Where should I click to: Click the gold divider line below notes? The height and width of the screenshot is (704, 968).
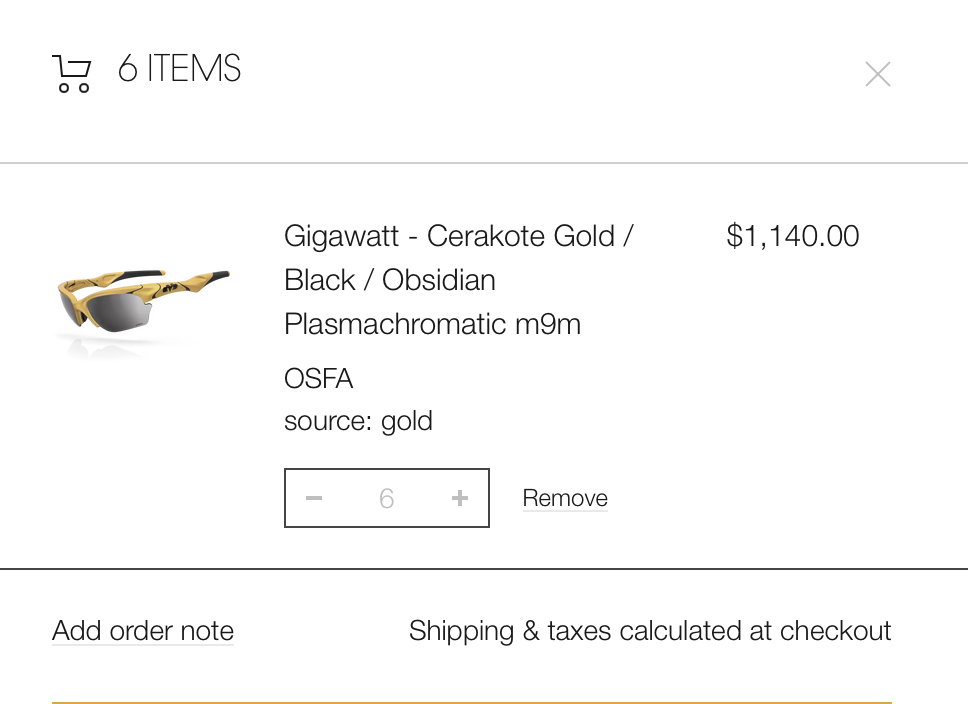(x=471, y=702)
